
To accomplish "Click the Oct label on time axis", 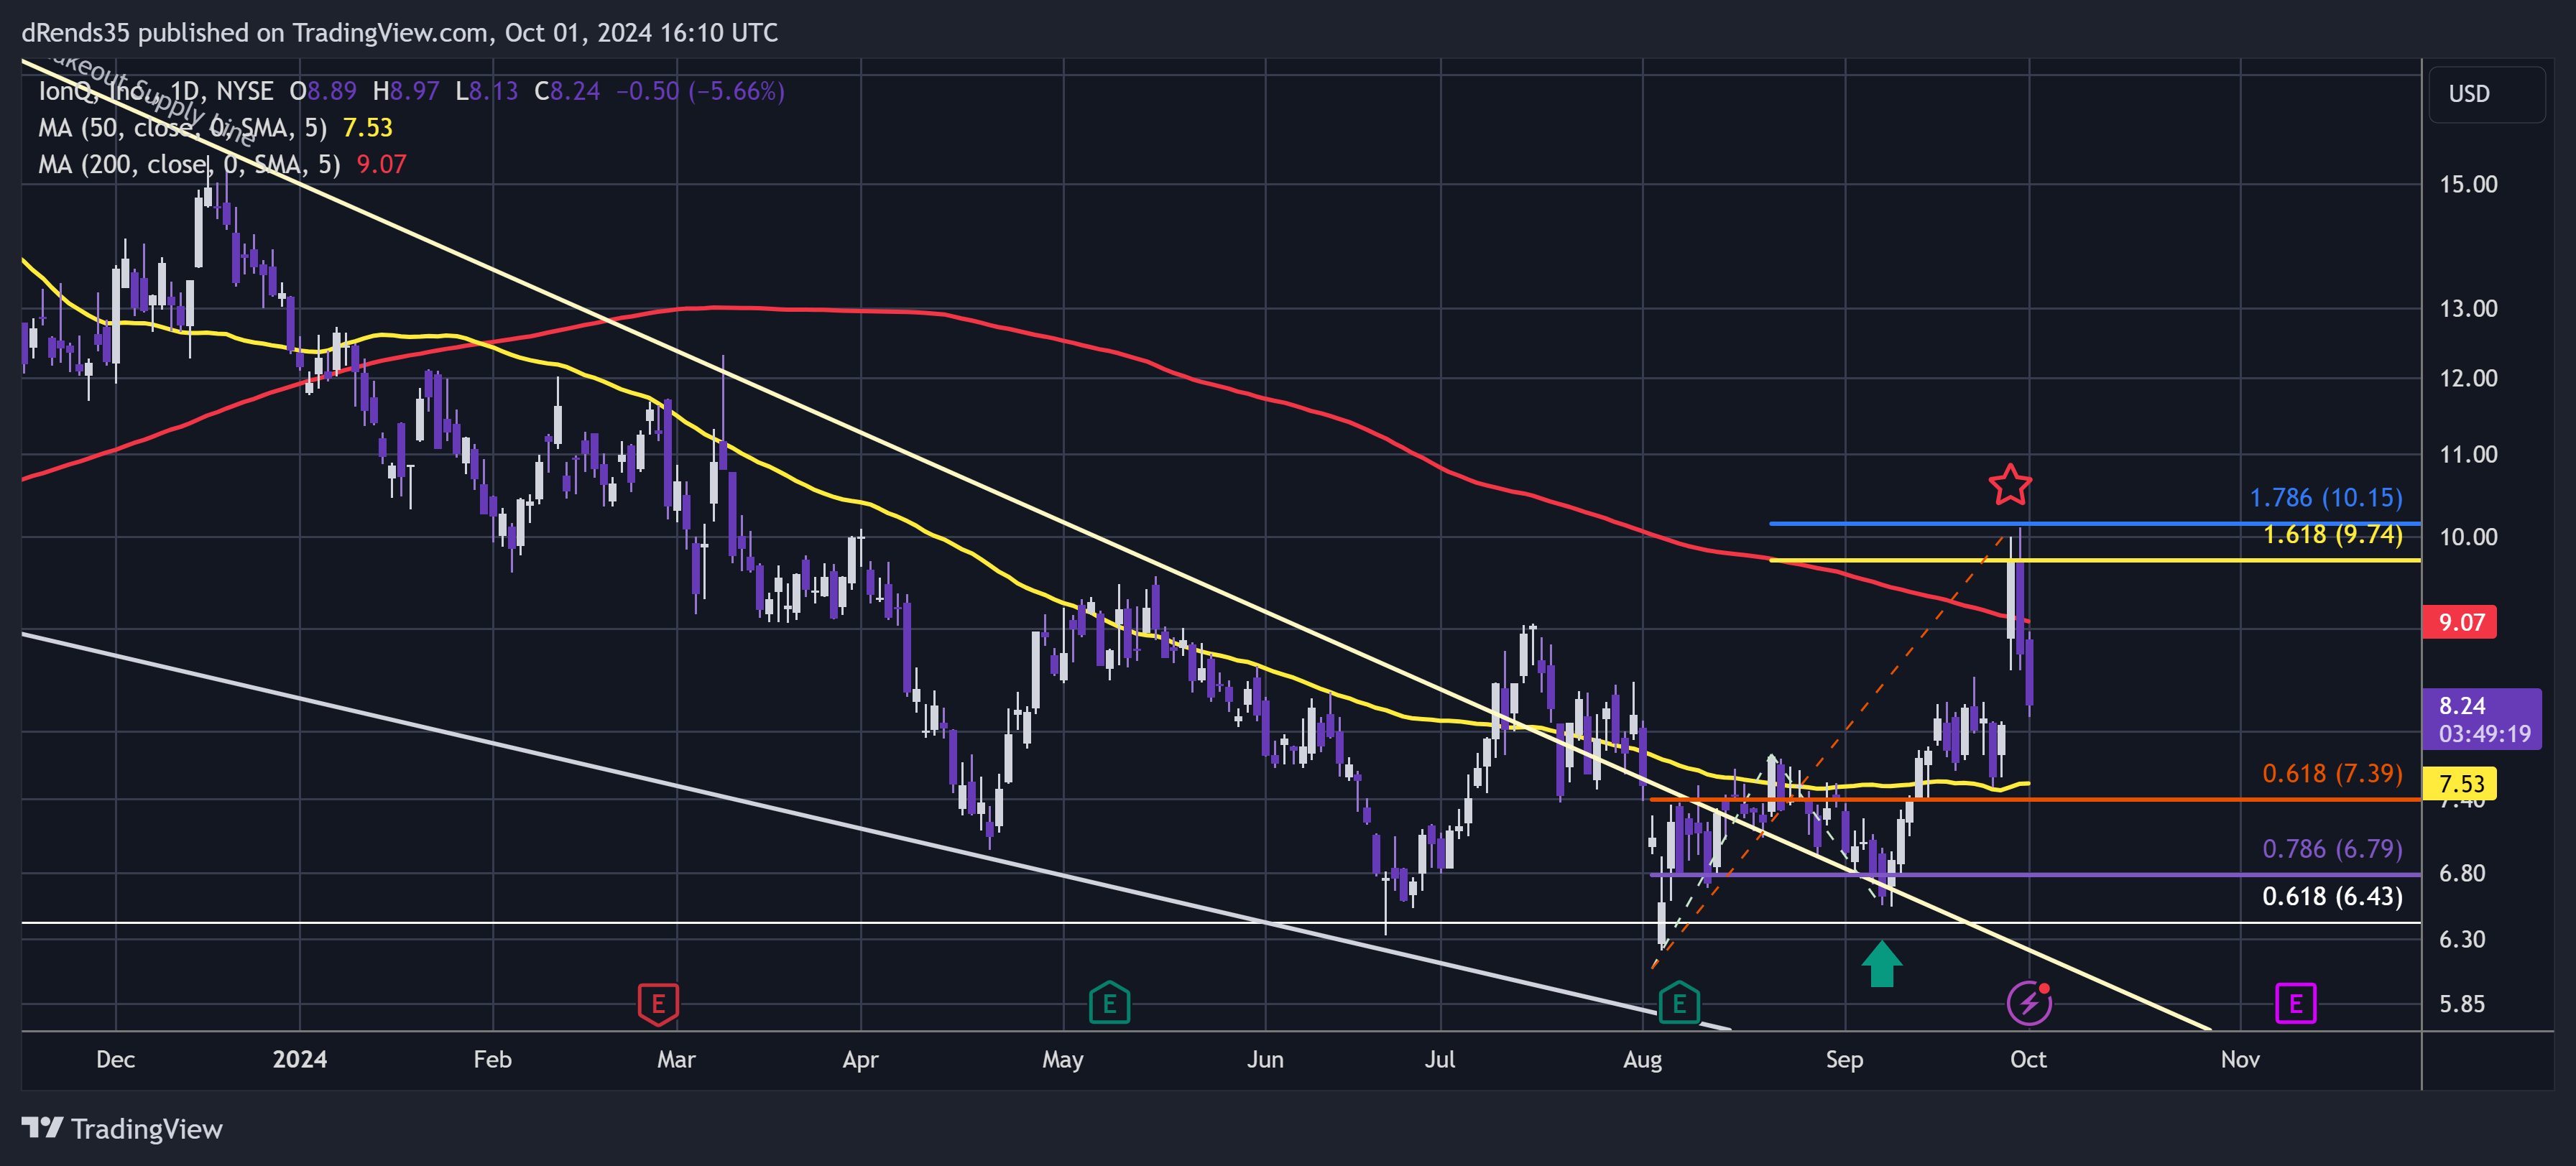I will (2028, 1060).
